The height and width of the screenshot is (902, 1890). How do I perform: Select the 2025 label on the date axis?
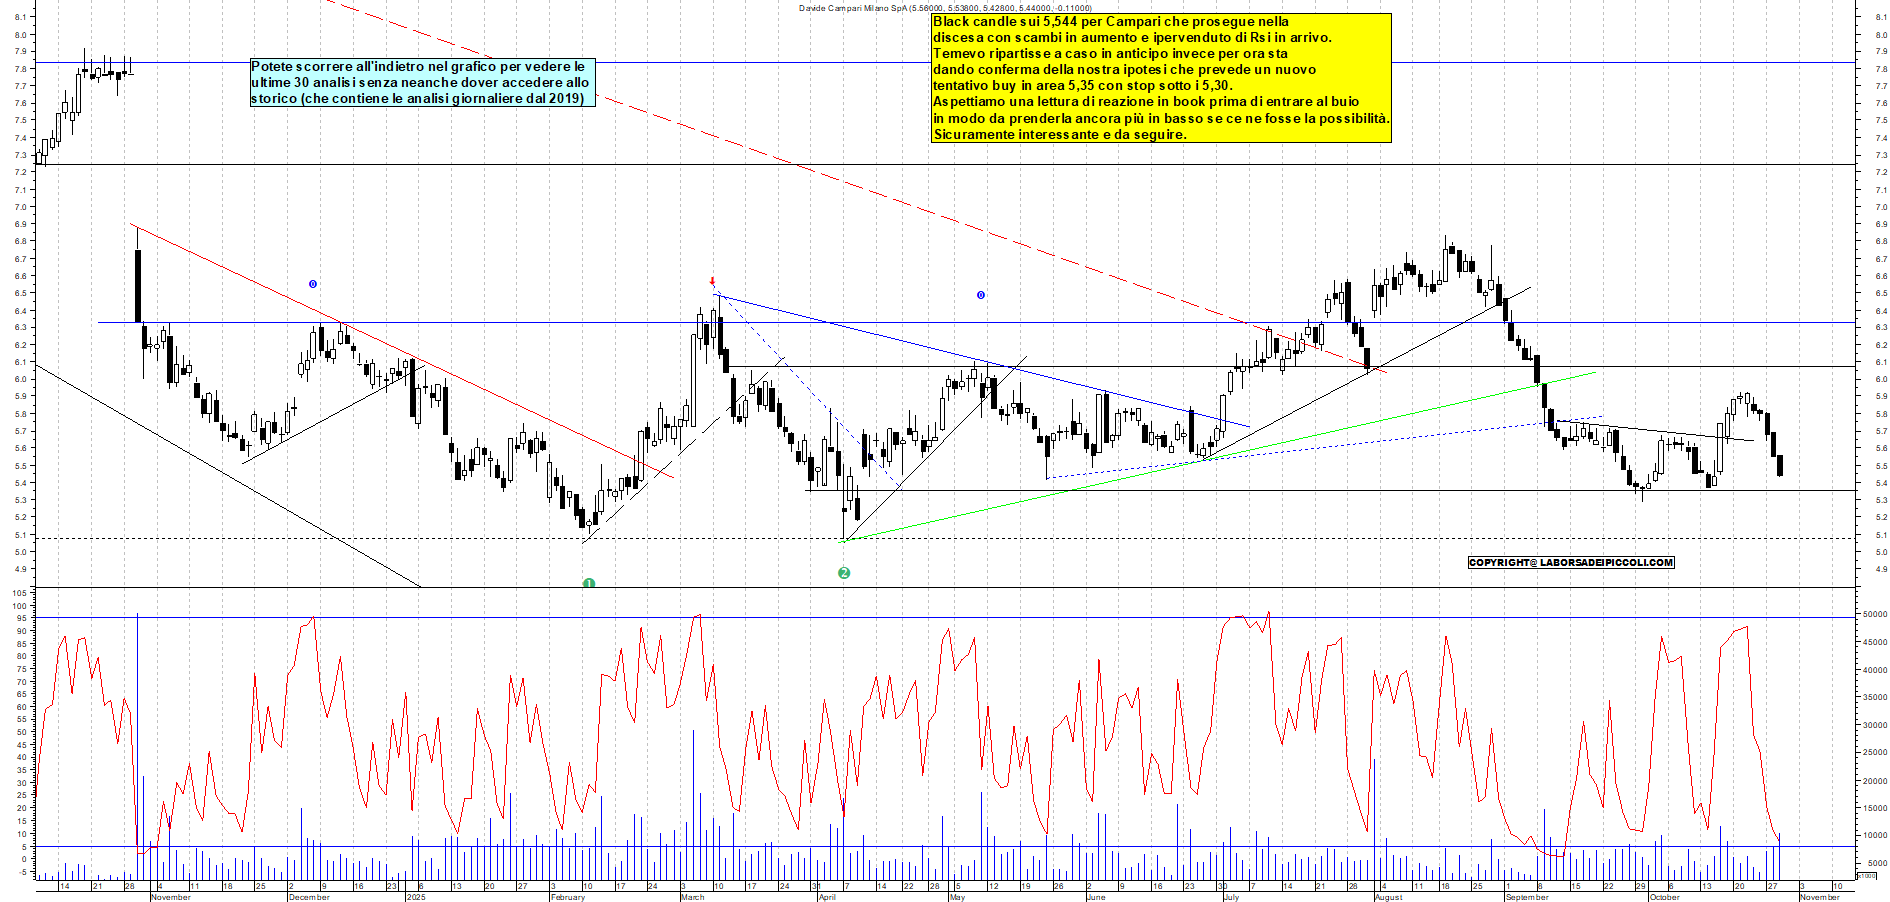[x=414, y=898]
